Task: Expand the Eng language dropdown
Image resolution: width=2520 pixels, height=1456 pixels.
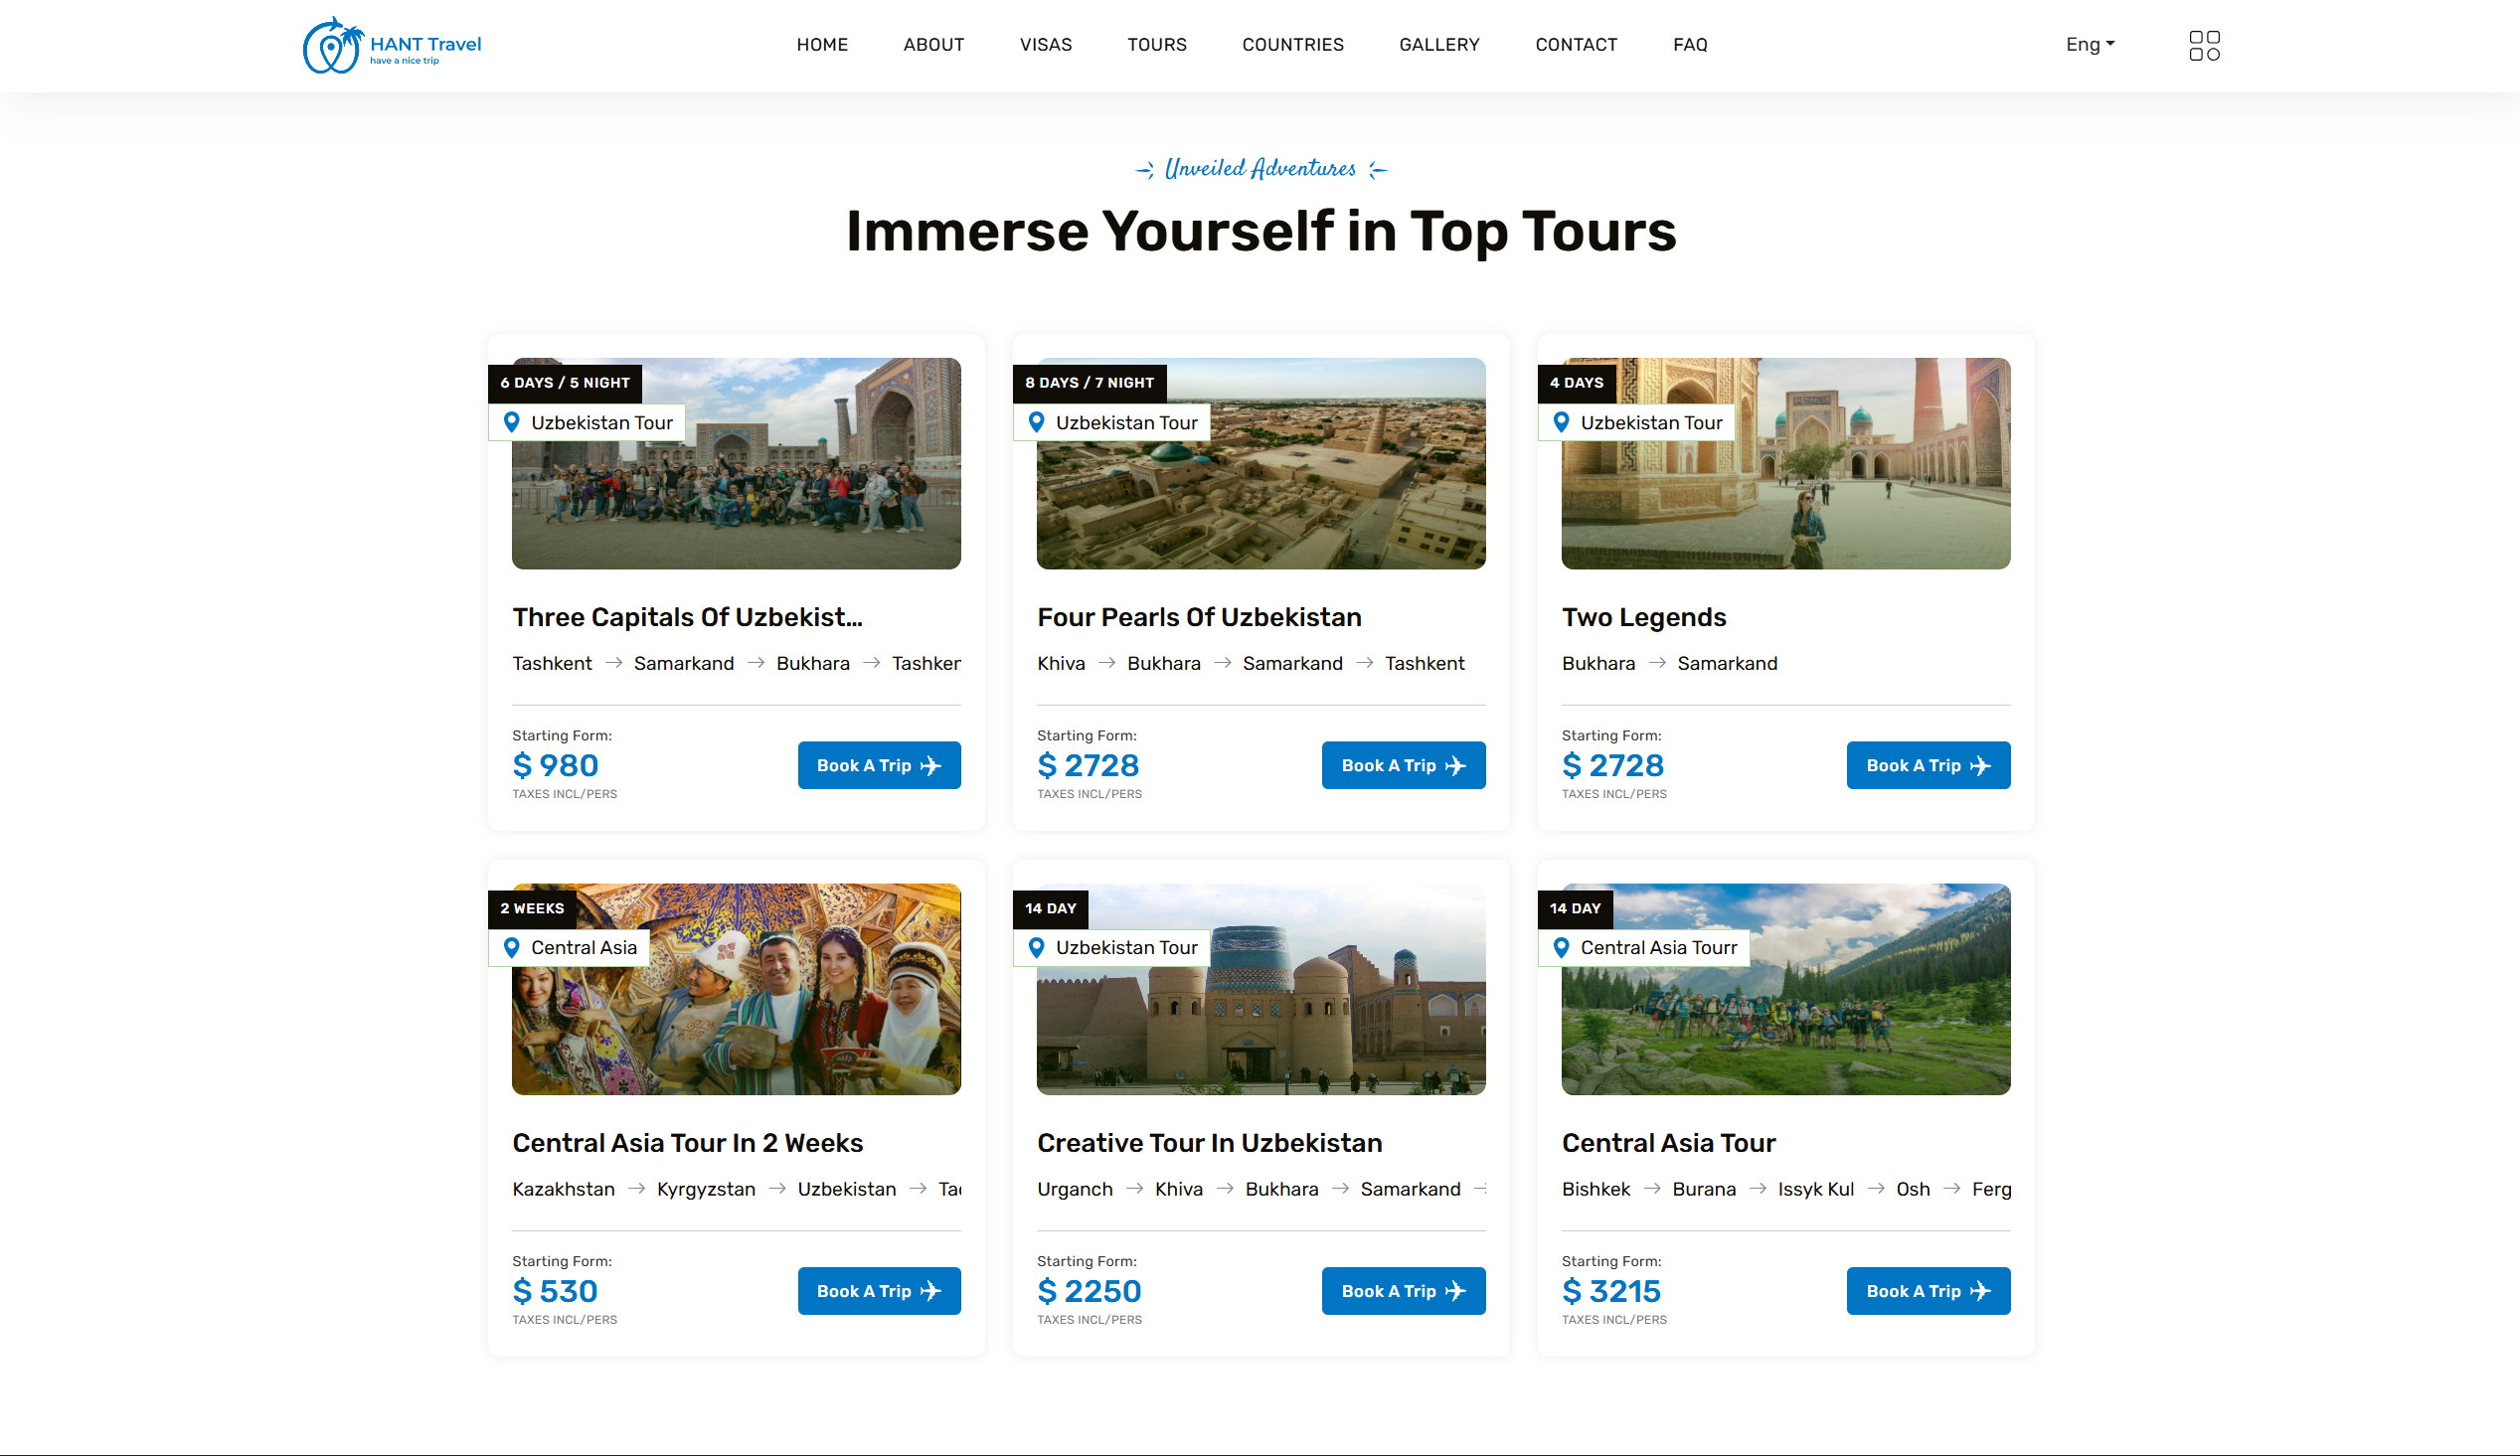Action: 2089,44
